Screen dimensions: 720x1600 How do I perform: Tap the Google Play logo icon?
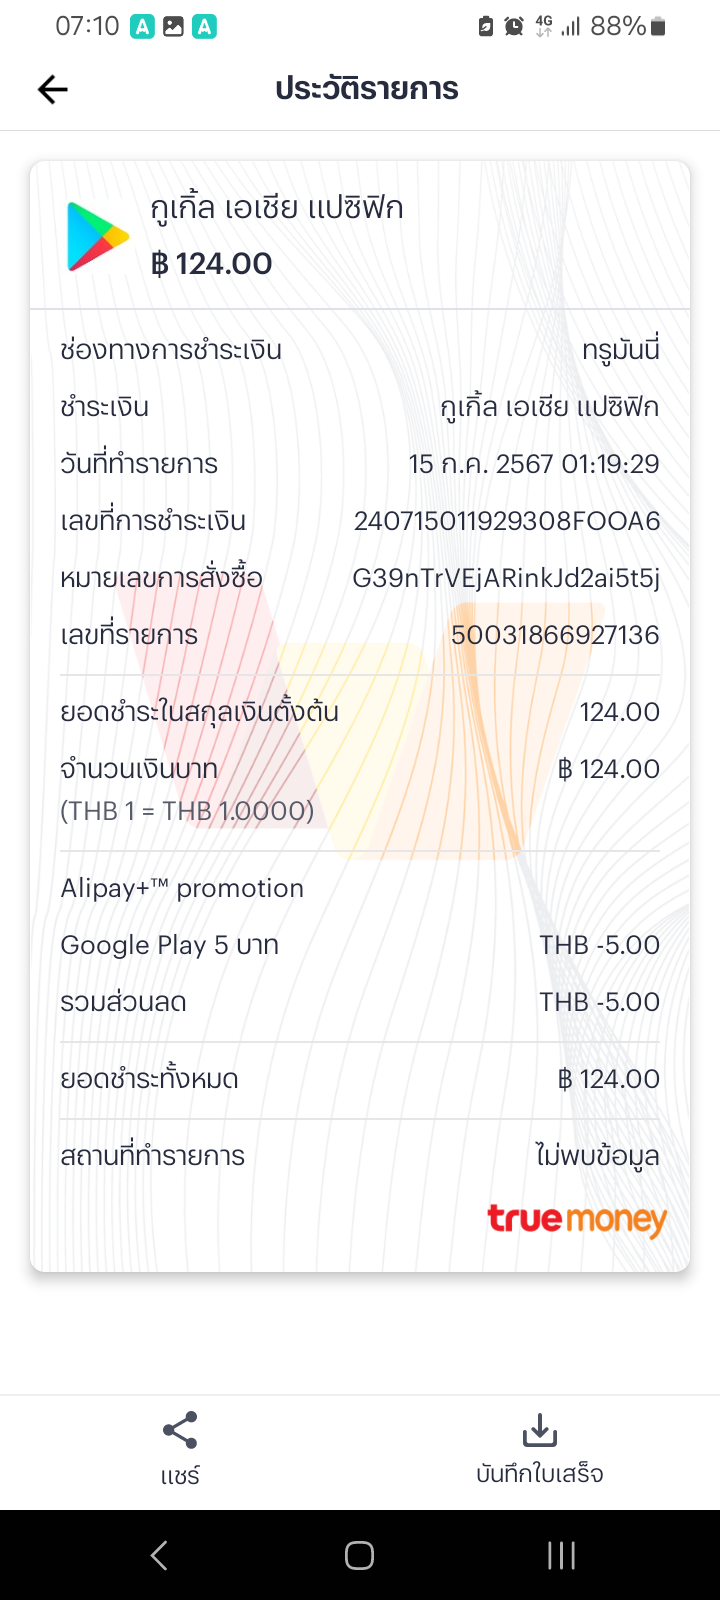98,236
